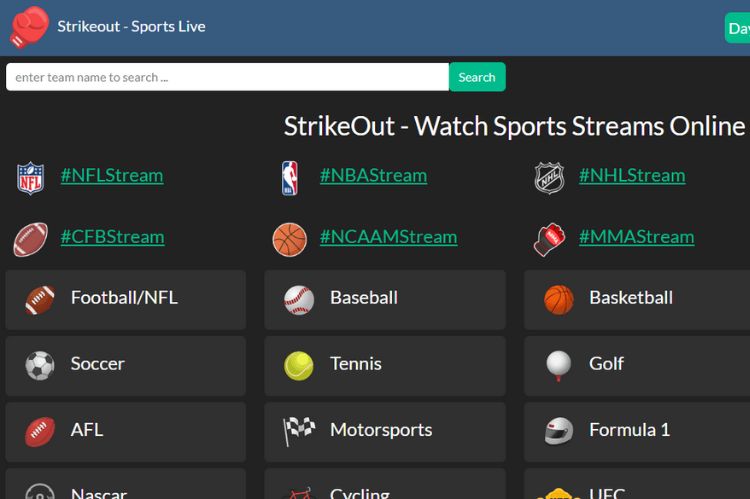750x499 pixels.
Task: Click the red AFL ball icon
Action: [40, 432]
